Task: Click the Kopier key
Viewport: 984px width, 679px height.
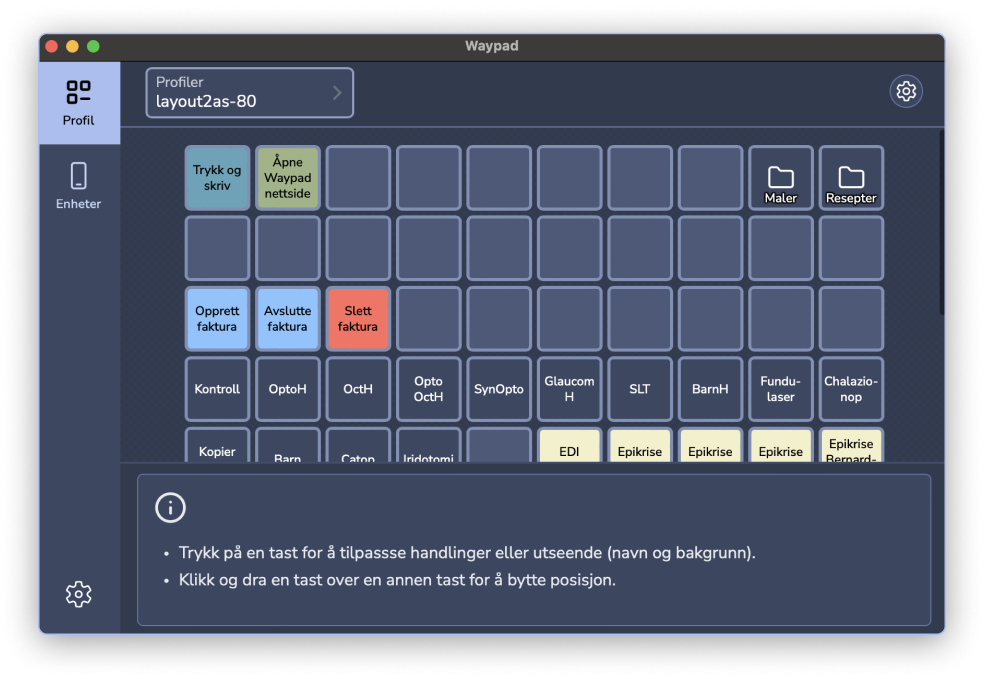Action: click(x=217, y=446)
